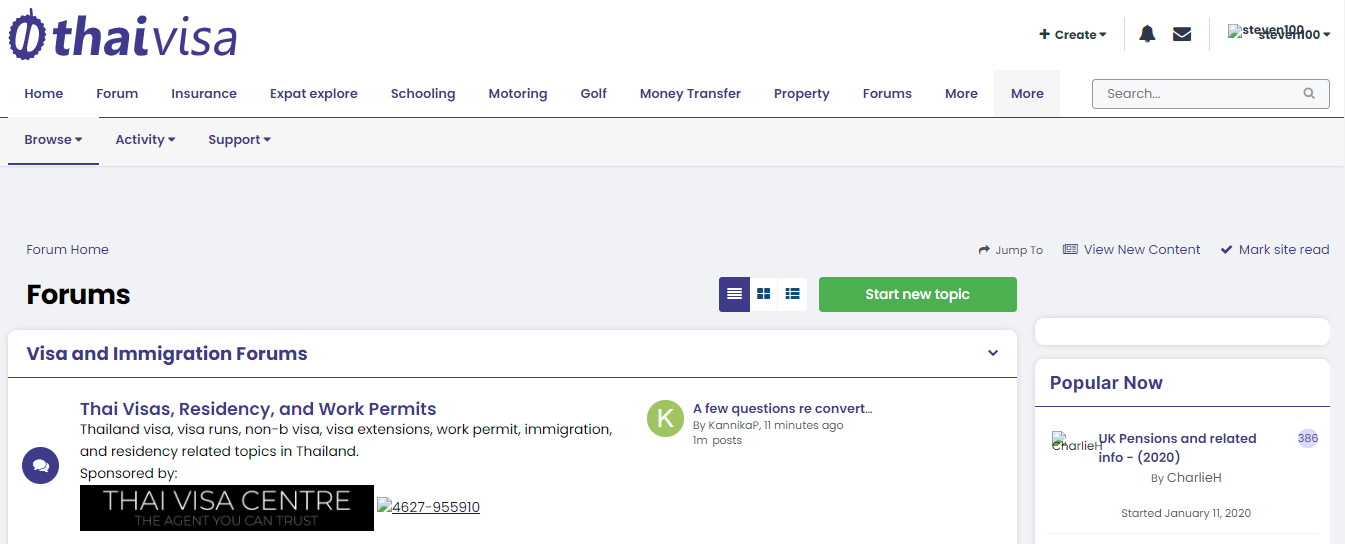Switch to grid view layout
Image resolution: width=1345 pixels, height=544 pixels.
click(763, 294)
